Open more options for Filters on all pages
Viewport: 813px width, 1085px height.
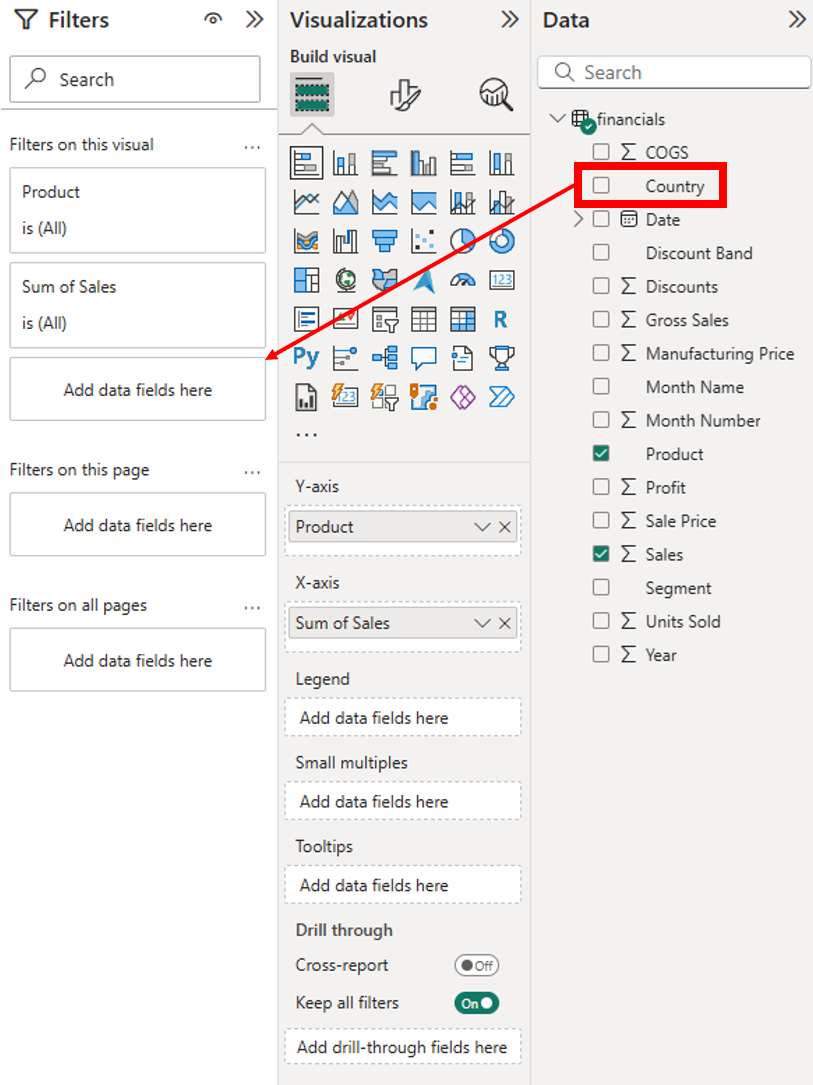coord(253,607)
